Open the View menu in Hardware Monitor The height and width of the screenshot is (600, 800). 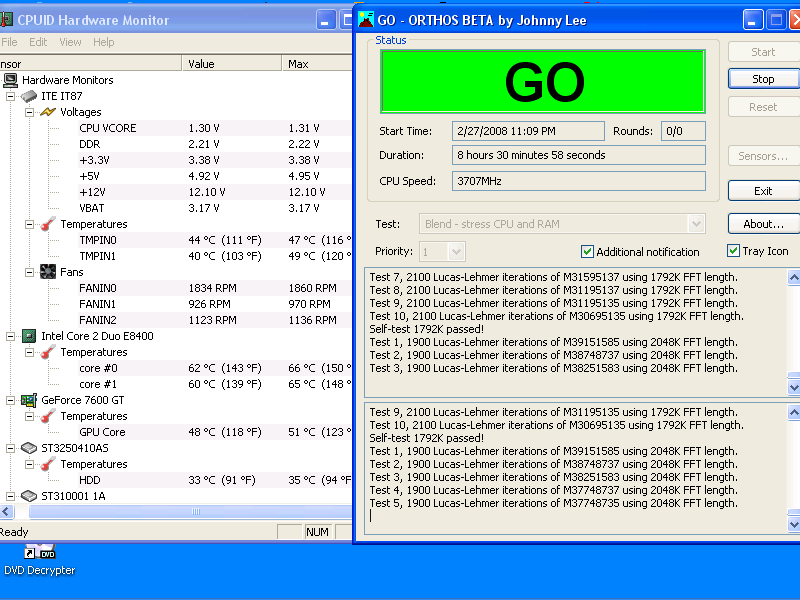[70, 42]
